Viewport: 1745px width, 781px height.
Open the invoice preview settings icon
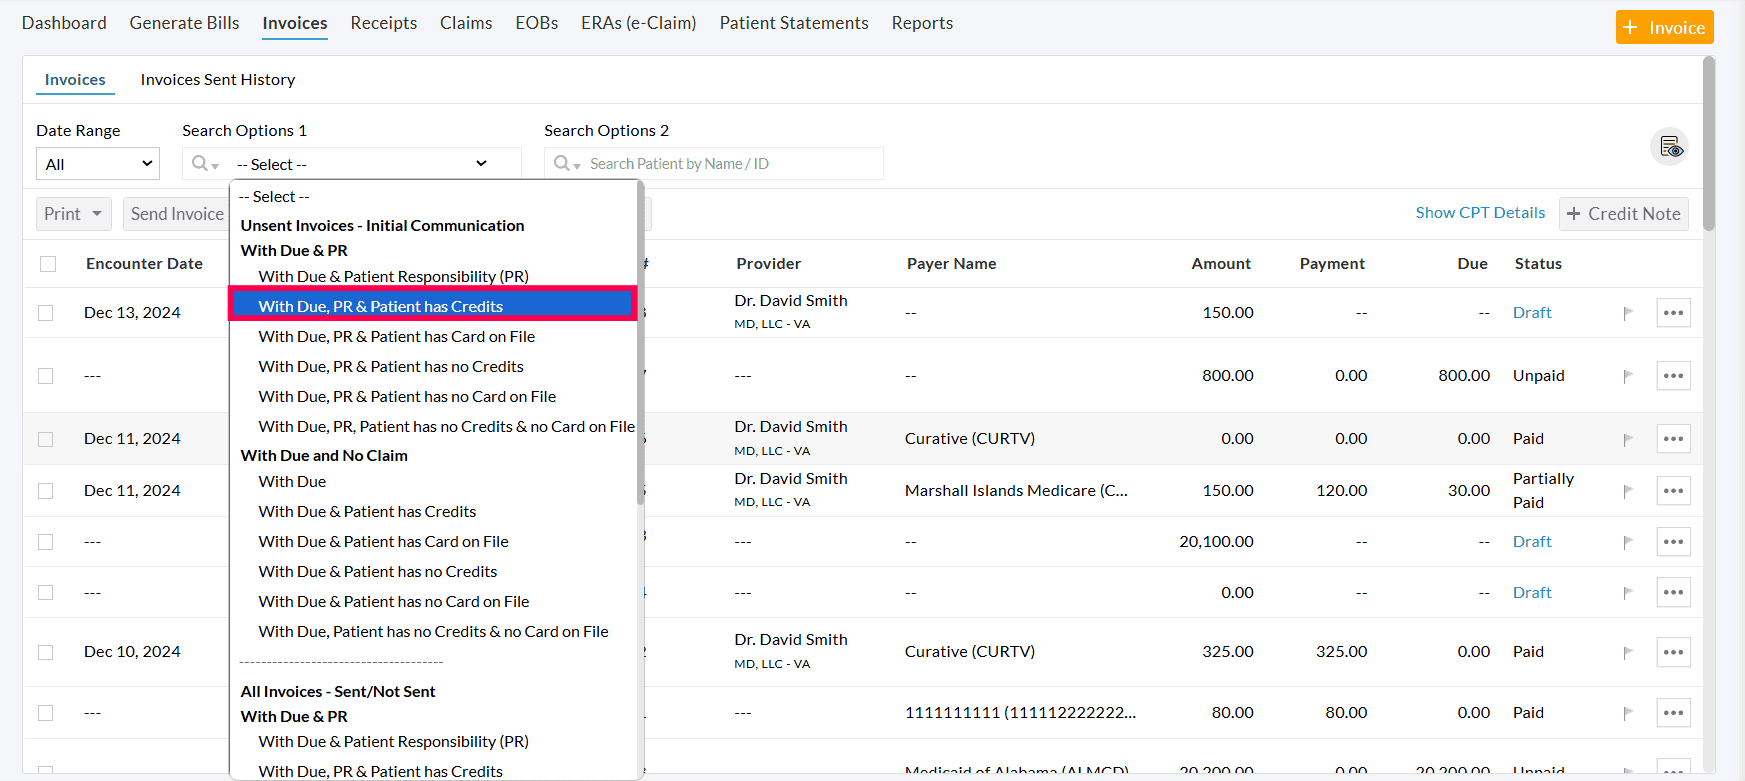1669,147
